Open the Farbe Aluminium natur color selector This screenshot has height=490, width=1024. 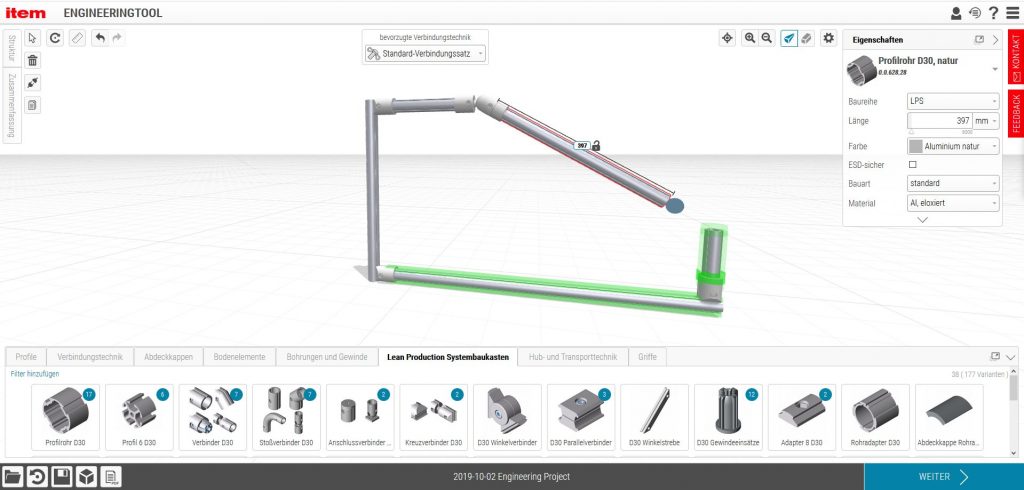click(952, 146)
